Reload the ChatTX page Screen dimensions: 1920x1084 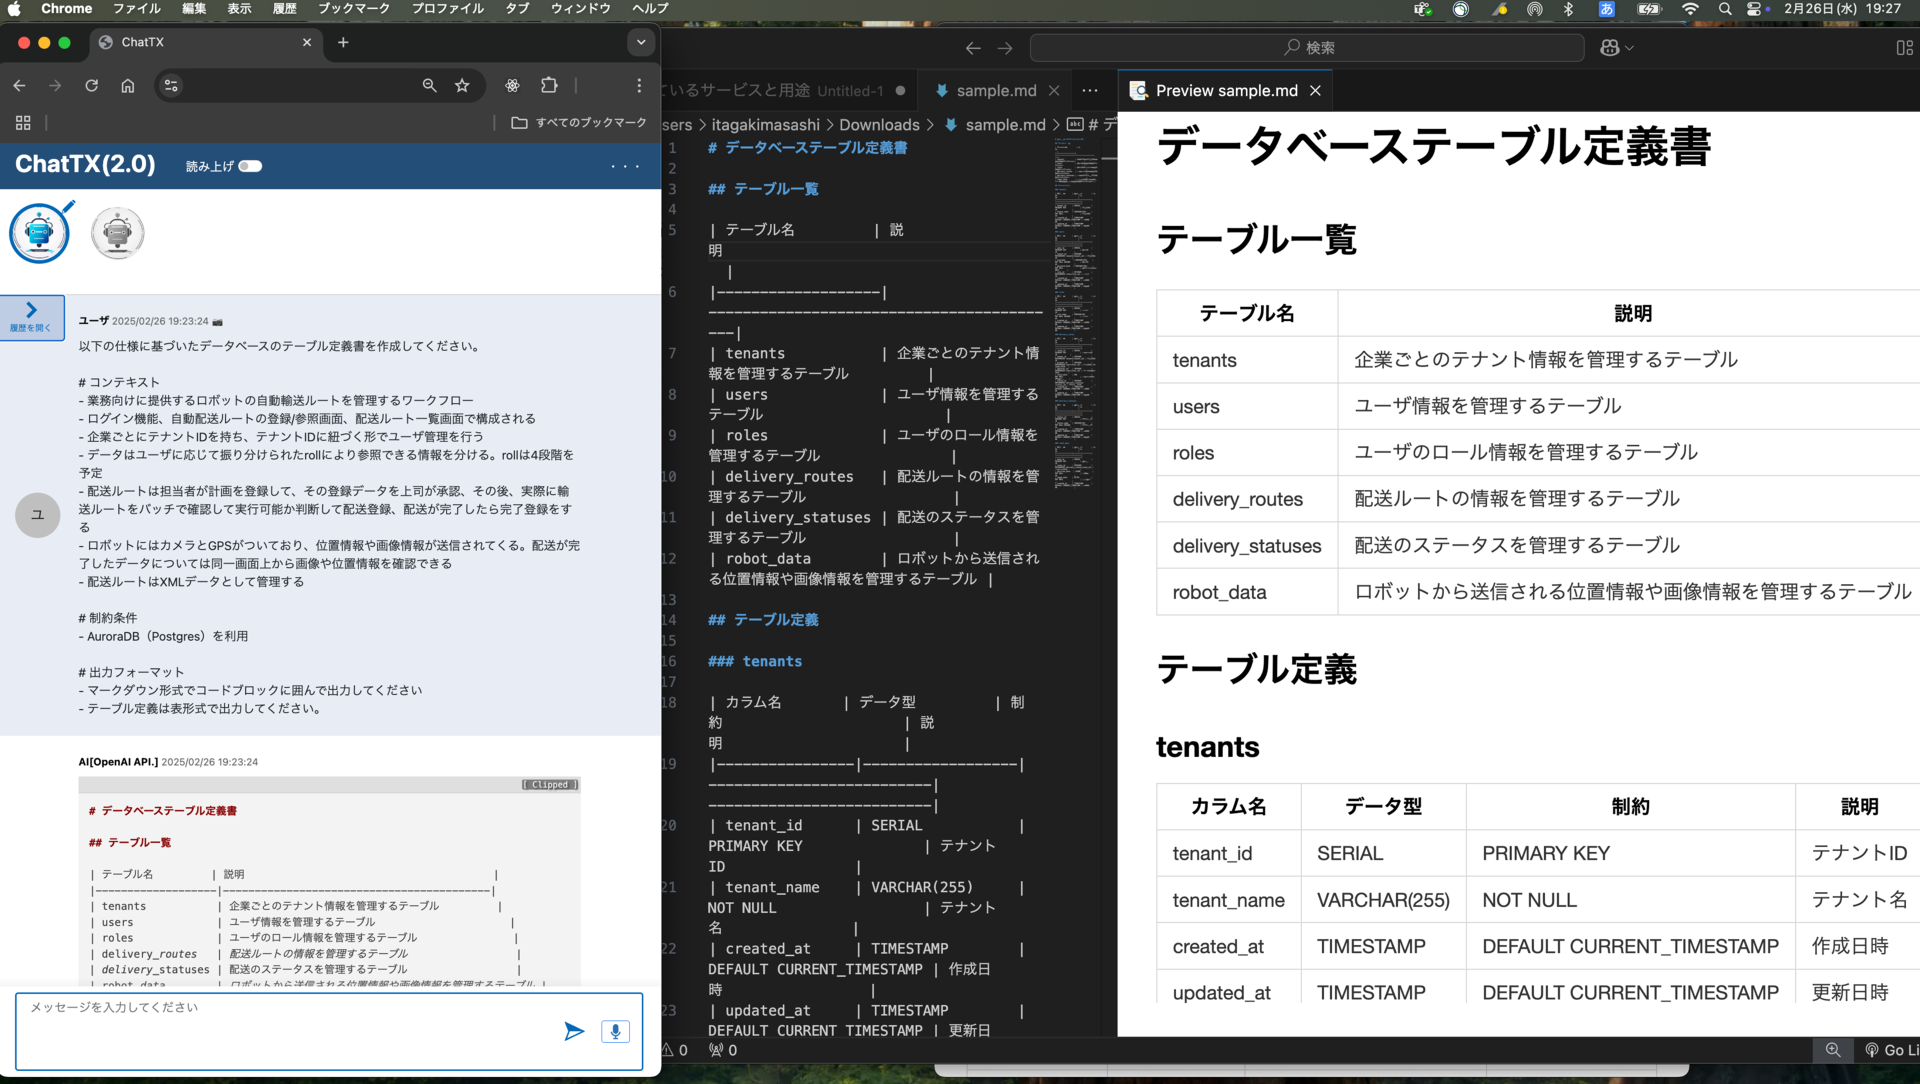click(x=91, y=86)
